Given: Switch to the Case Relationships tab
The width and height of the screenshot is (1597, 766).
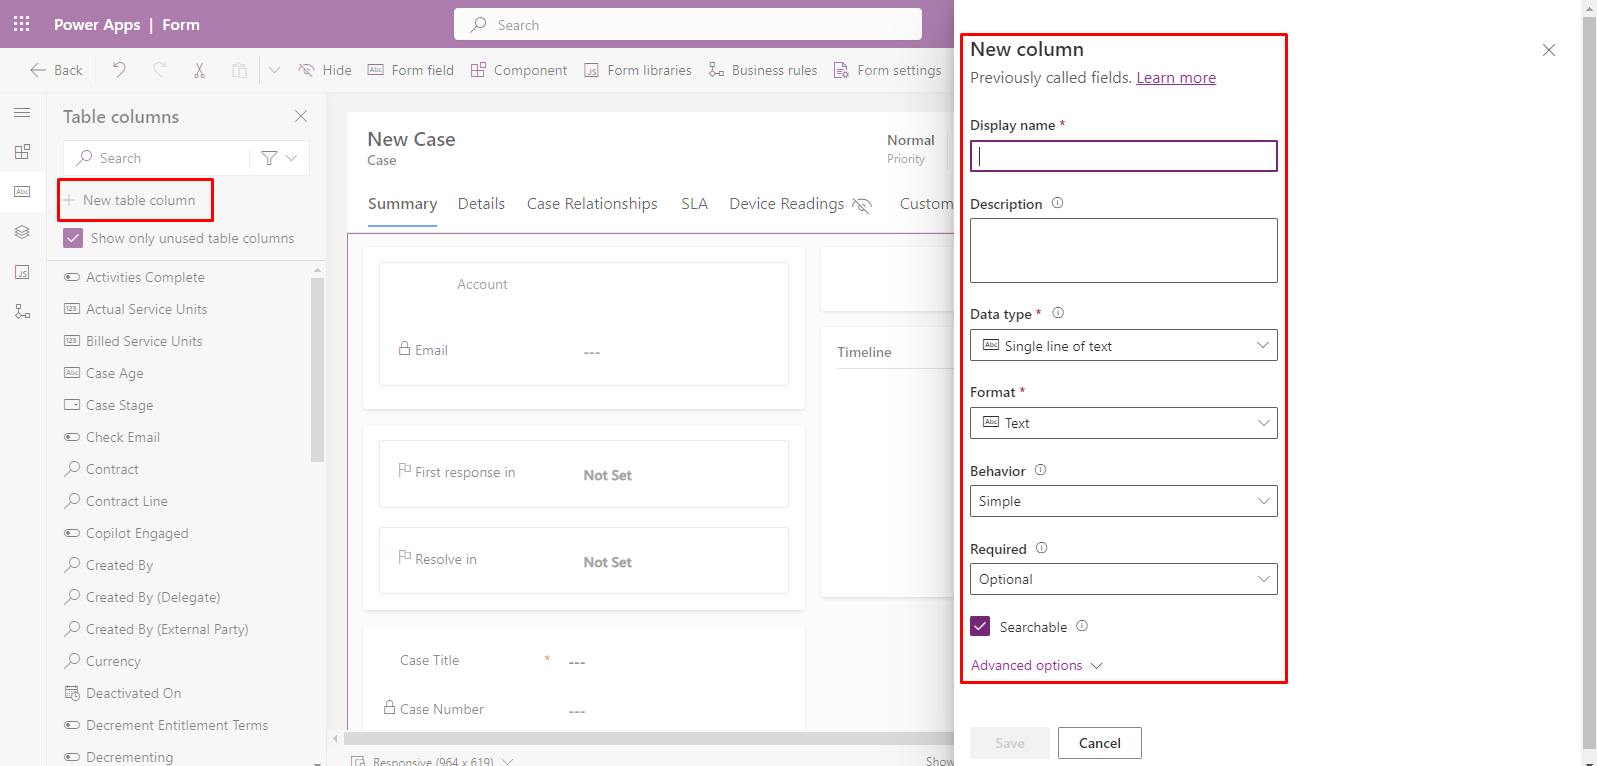Looking at the screenshot, I should pyautogui.click(x=592, y=204).
